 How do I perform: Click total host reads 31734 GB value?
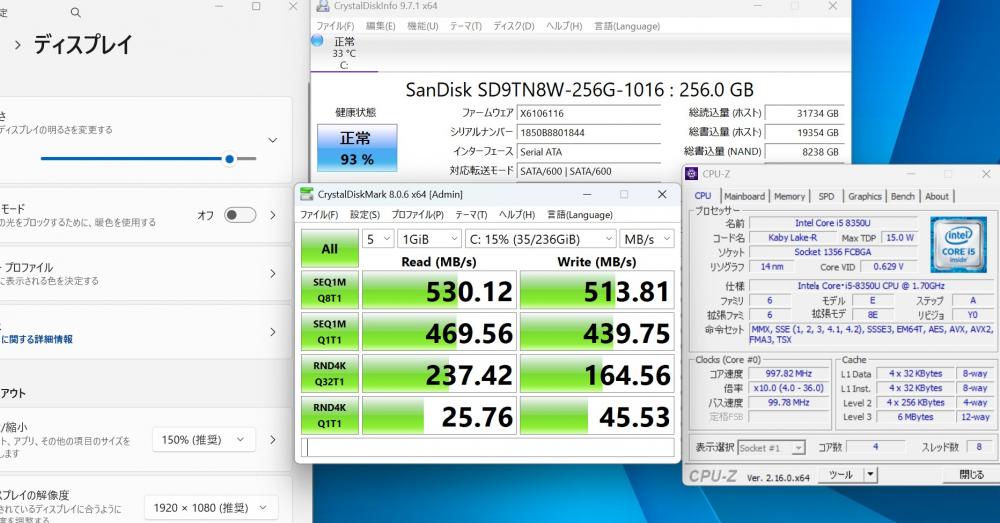pos(804,113)
